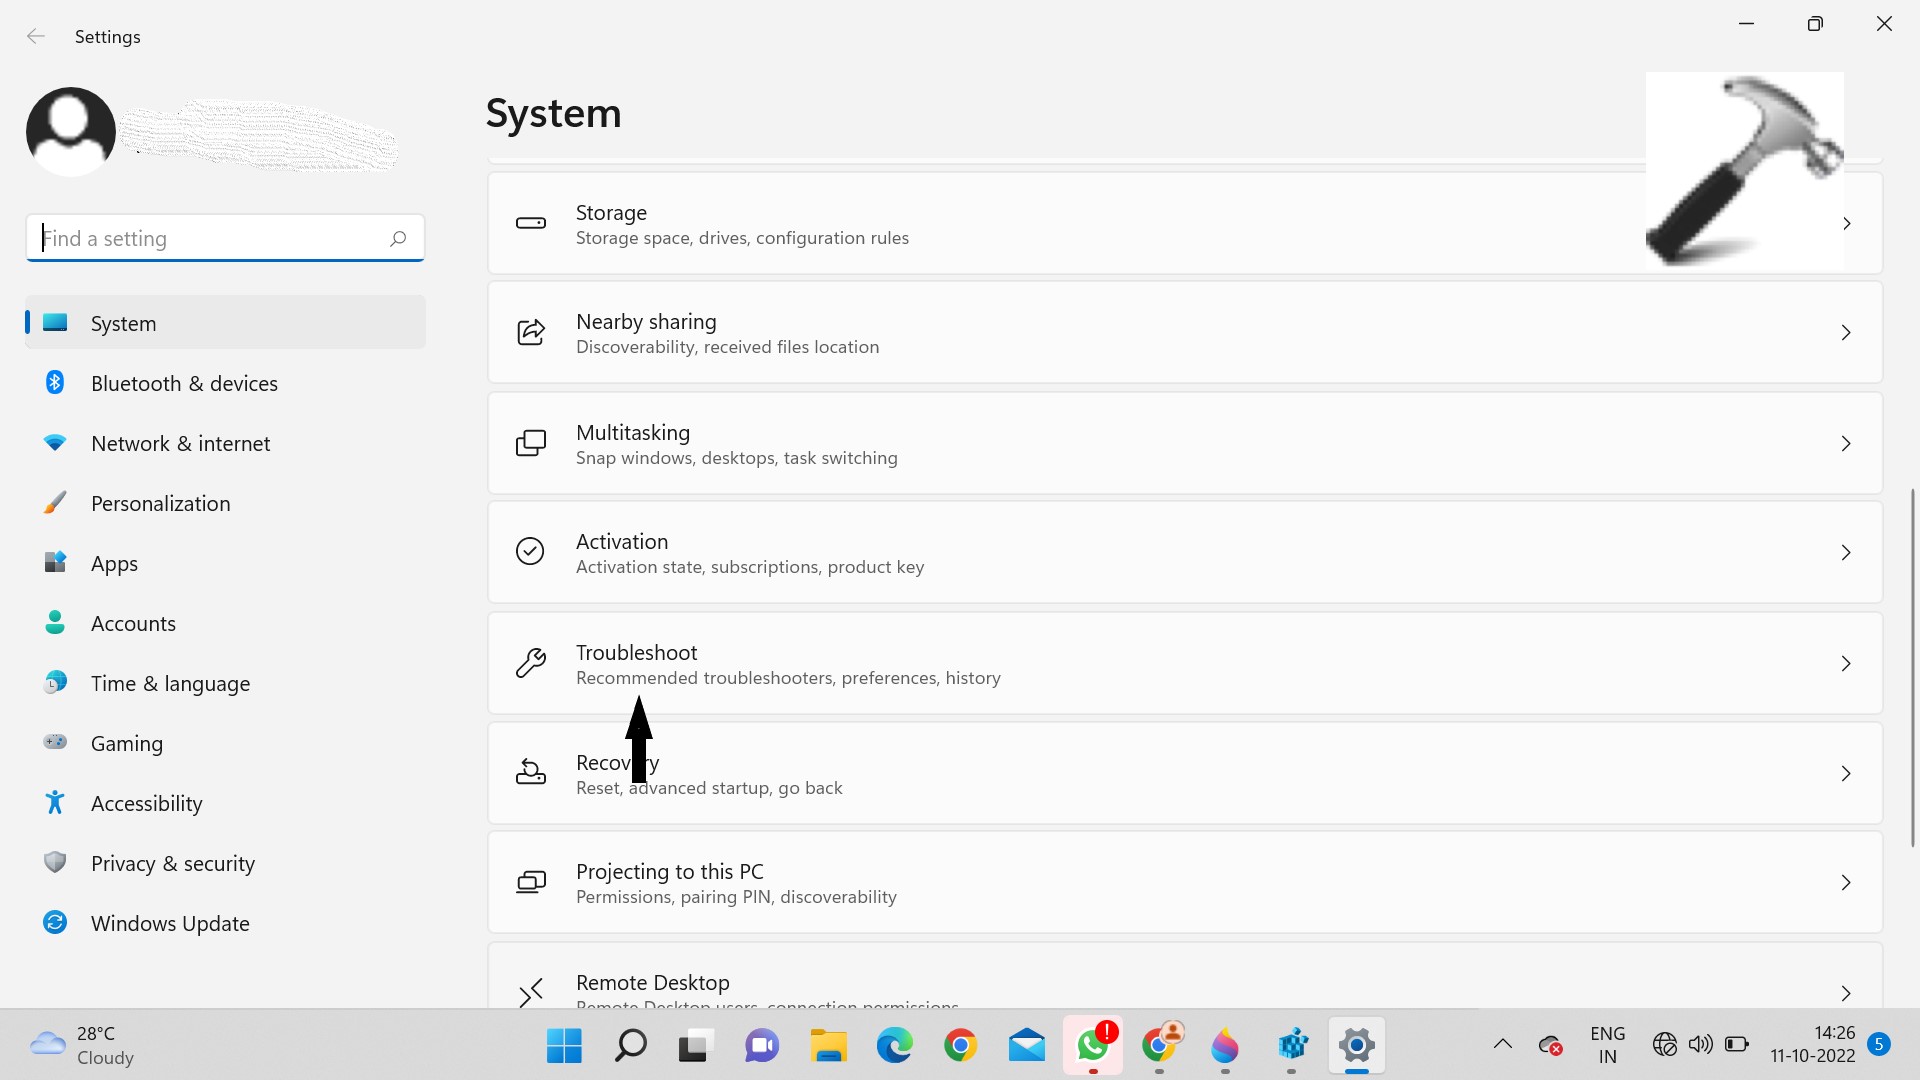Expand Remote Desktop chevron arrow

pyautogui.click(x=1846, y=992)
